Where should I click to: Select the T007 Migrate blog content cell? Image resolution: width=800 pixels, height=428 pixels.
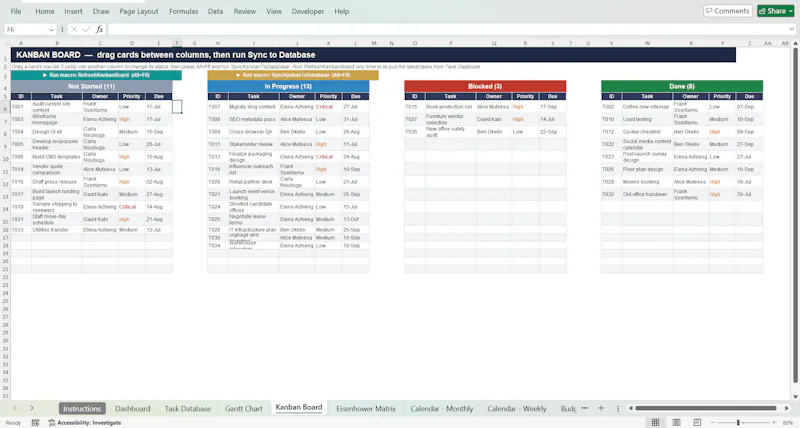tap(254, 107)
